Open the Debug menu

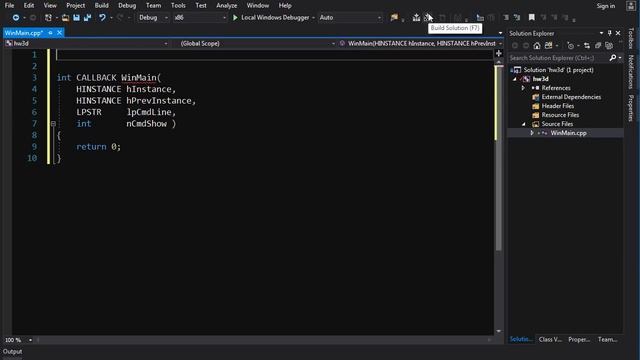coord(127,6)
